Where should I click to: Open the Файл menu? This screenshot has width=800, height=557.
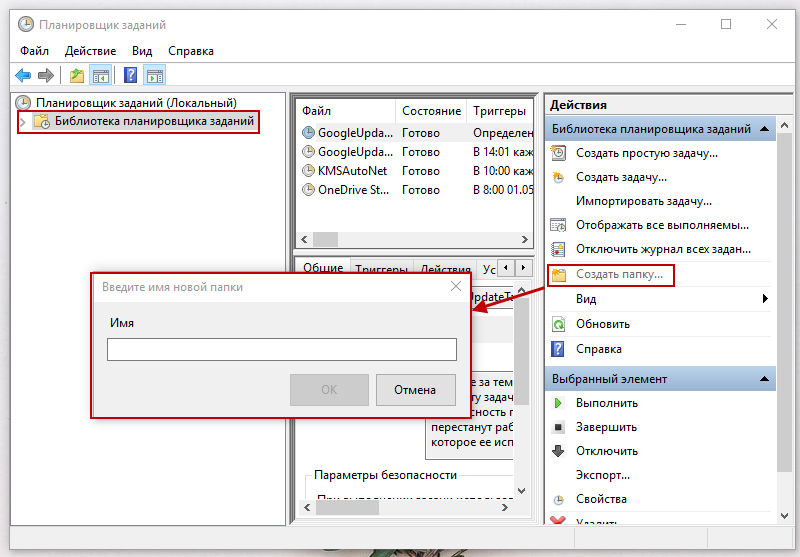click(34, 51)
